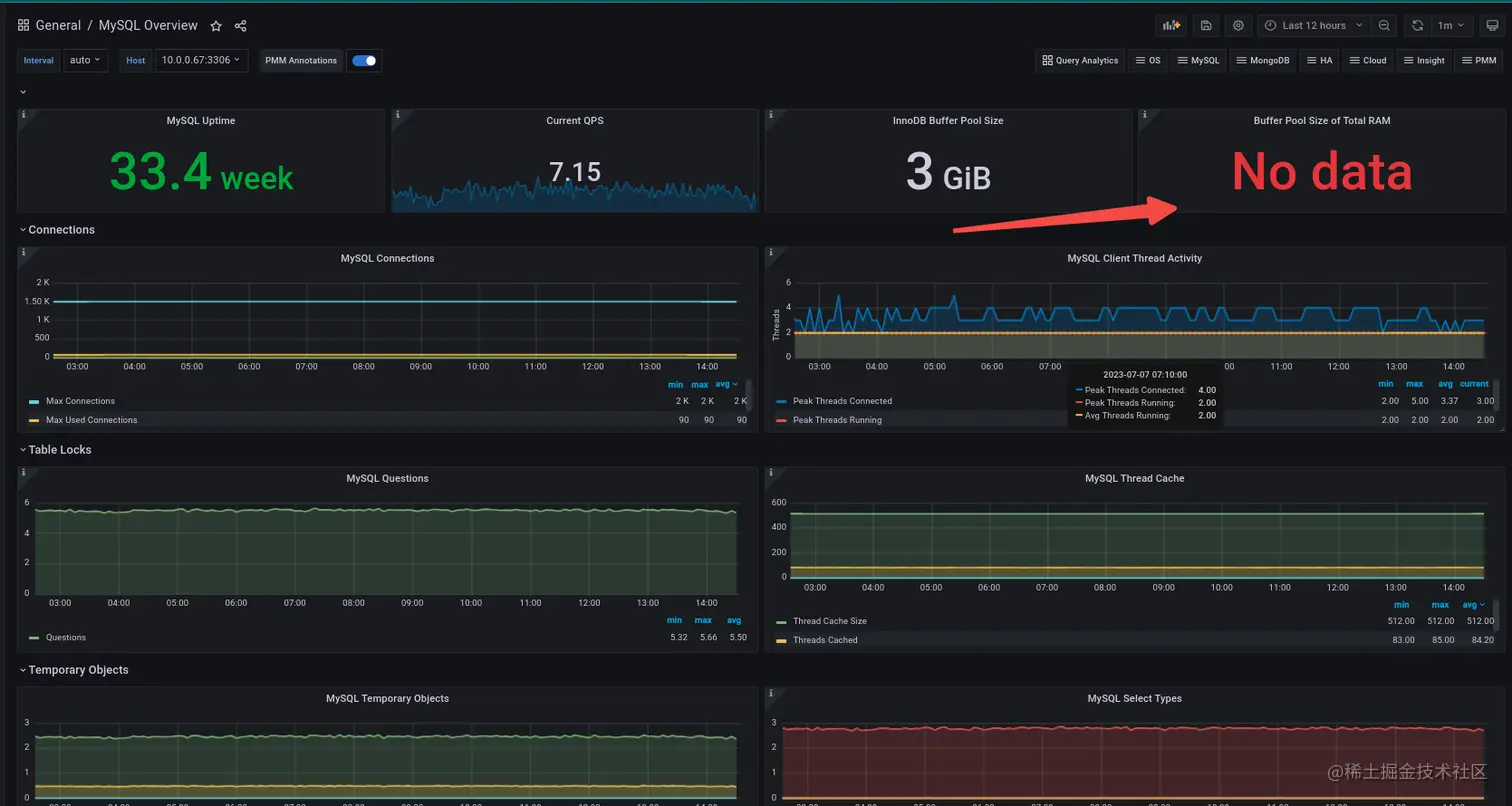
Task: Open info icon on MySQL Client Thread Activity panel
Action: 771,252
